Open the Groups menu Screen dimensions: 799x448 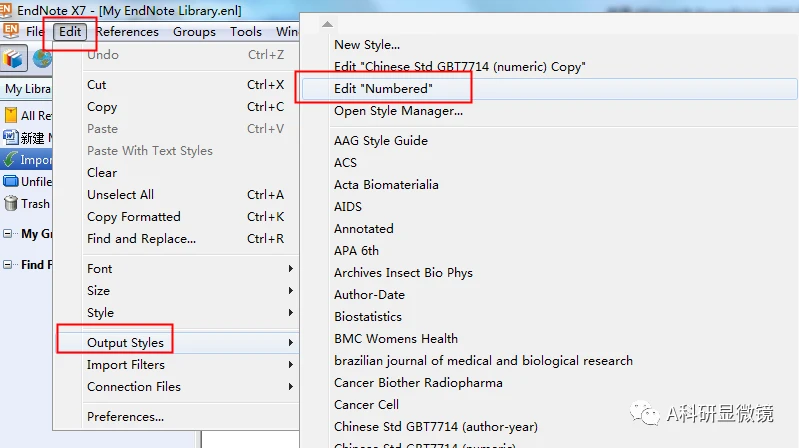click(194, 32)
